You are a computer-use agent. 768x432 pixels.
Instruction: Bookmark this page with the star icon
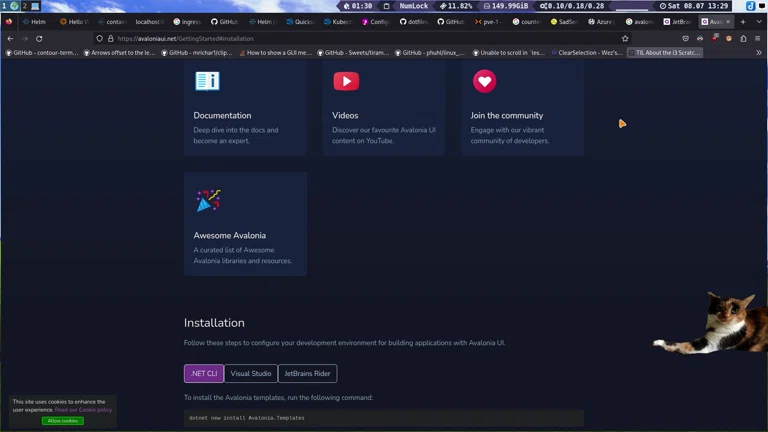coord(625,38)
